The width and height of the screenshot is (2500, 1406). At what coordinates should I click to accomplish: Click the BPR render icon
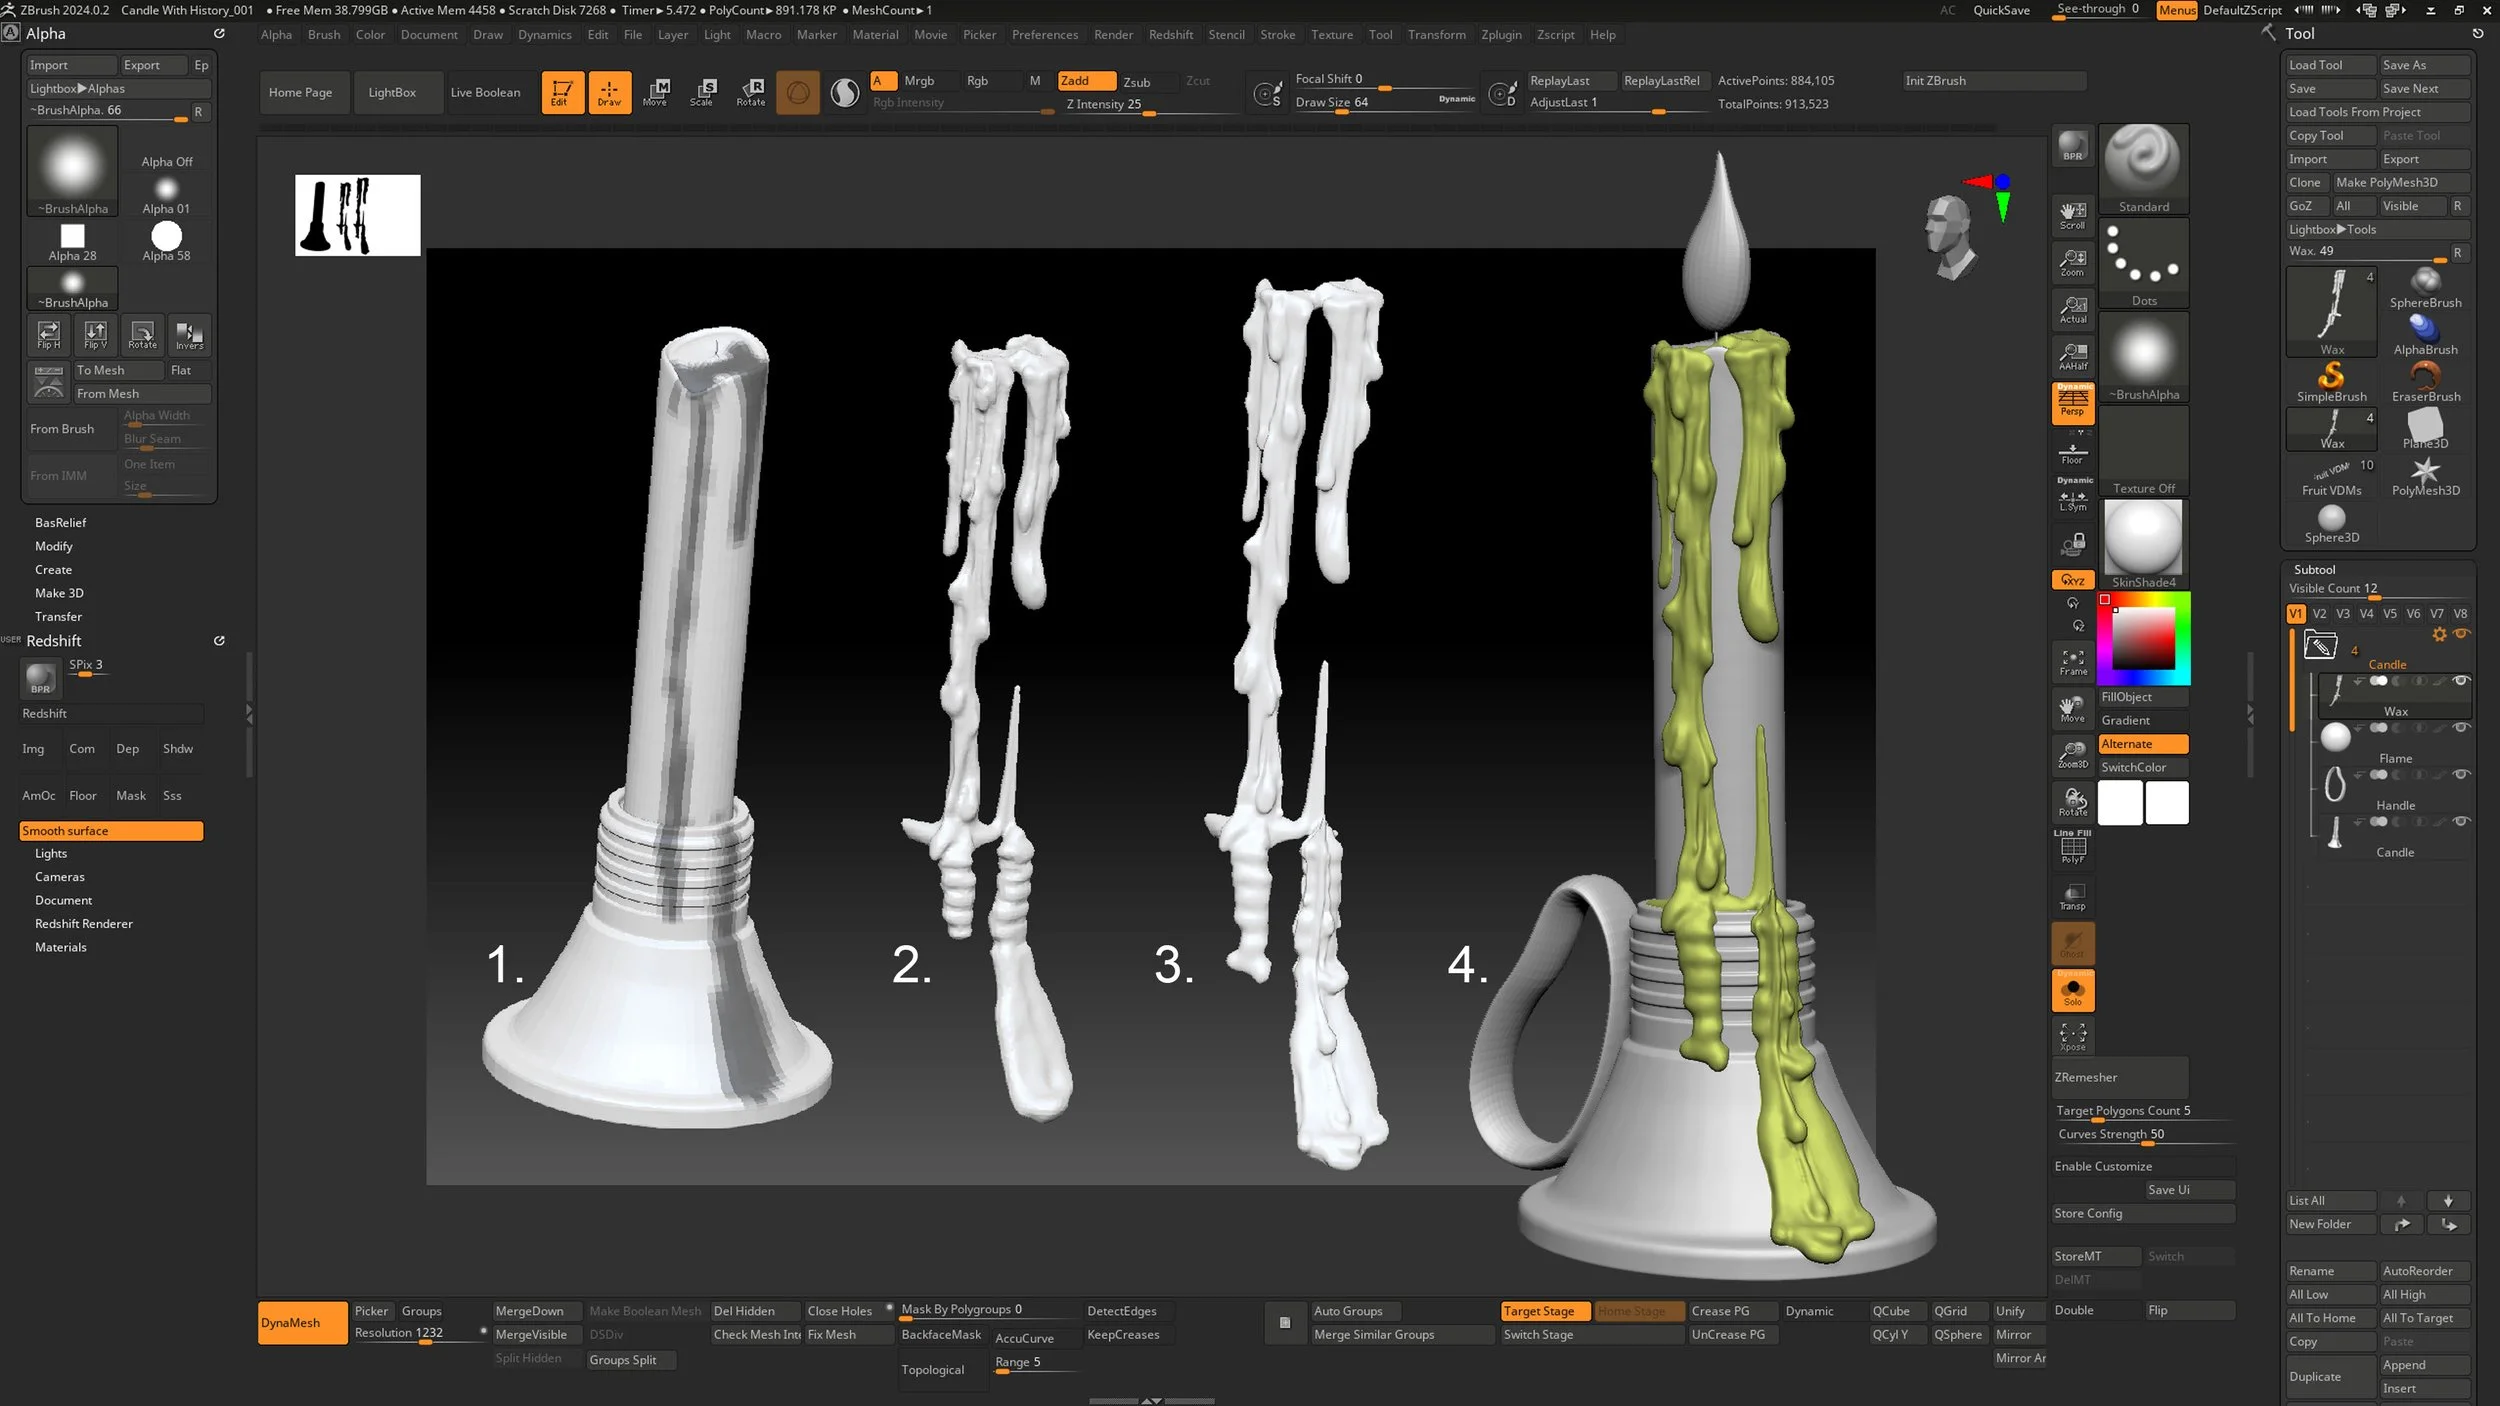click(x=2072, y=147)
